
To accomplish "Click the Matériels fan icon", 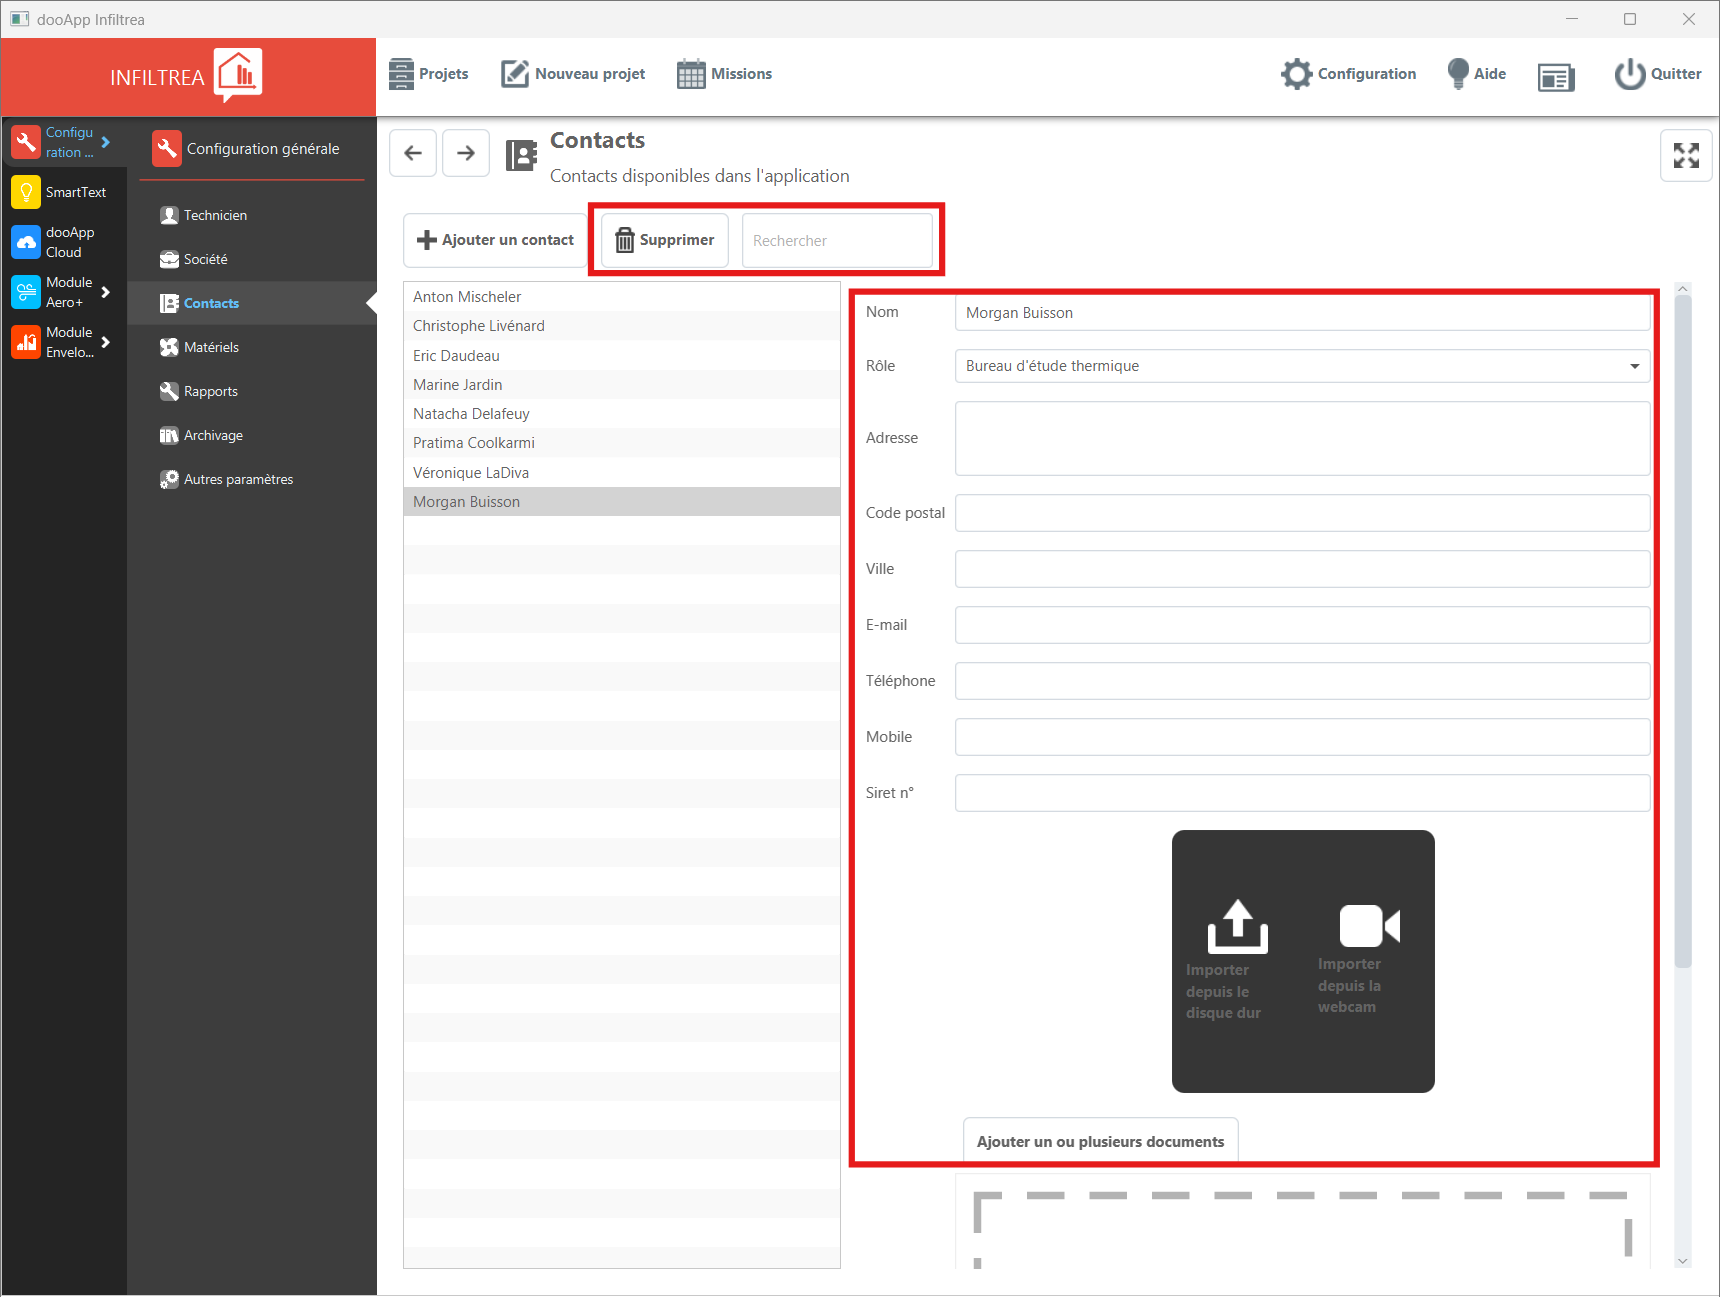I will point(169,347).
